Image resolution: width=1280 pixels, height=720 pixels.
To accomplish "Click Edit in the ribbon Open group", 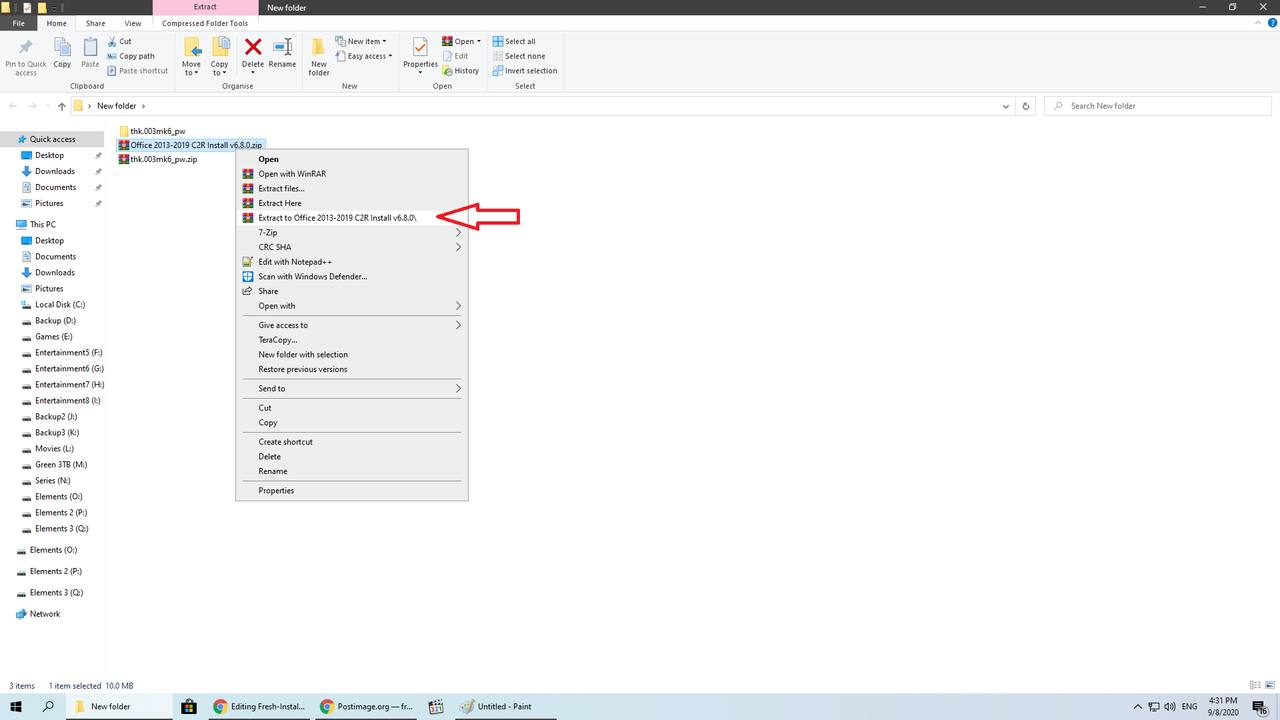I will coord(455,56).
